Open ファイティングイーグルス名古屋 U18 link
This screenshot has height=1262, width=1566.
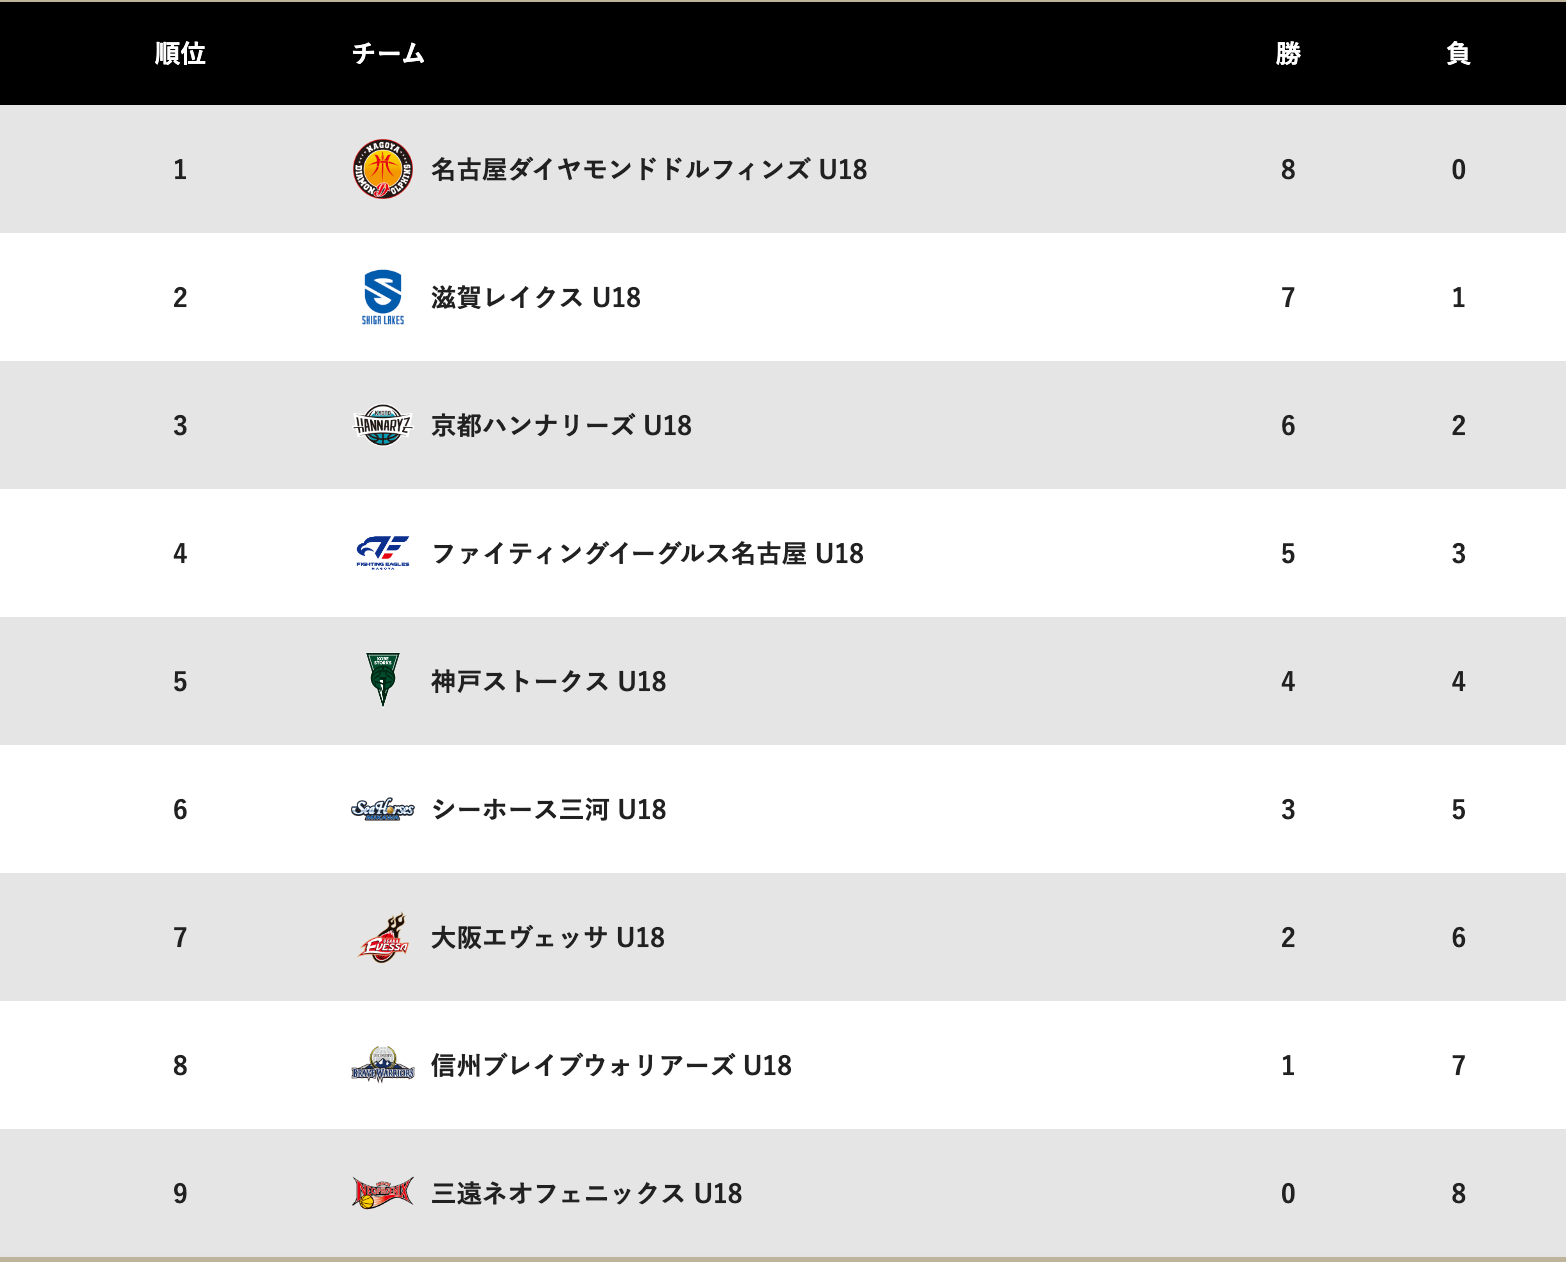tap(647, 553)
